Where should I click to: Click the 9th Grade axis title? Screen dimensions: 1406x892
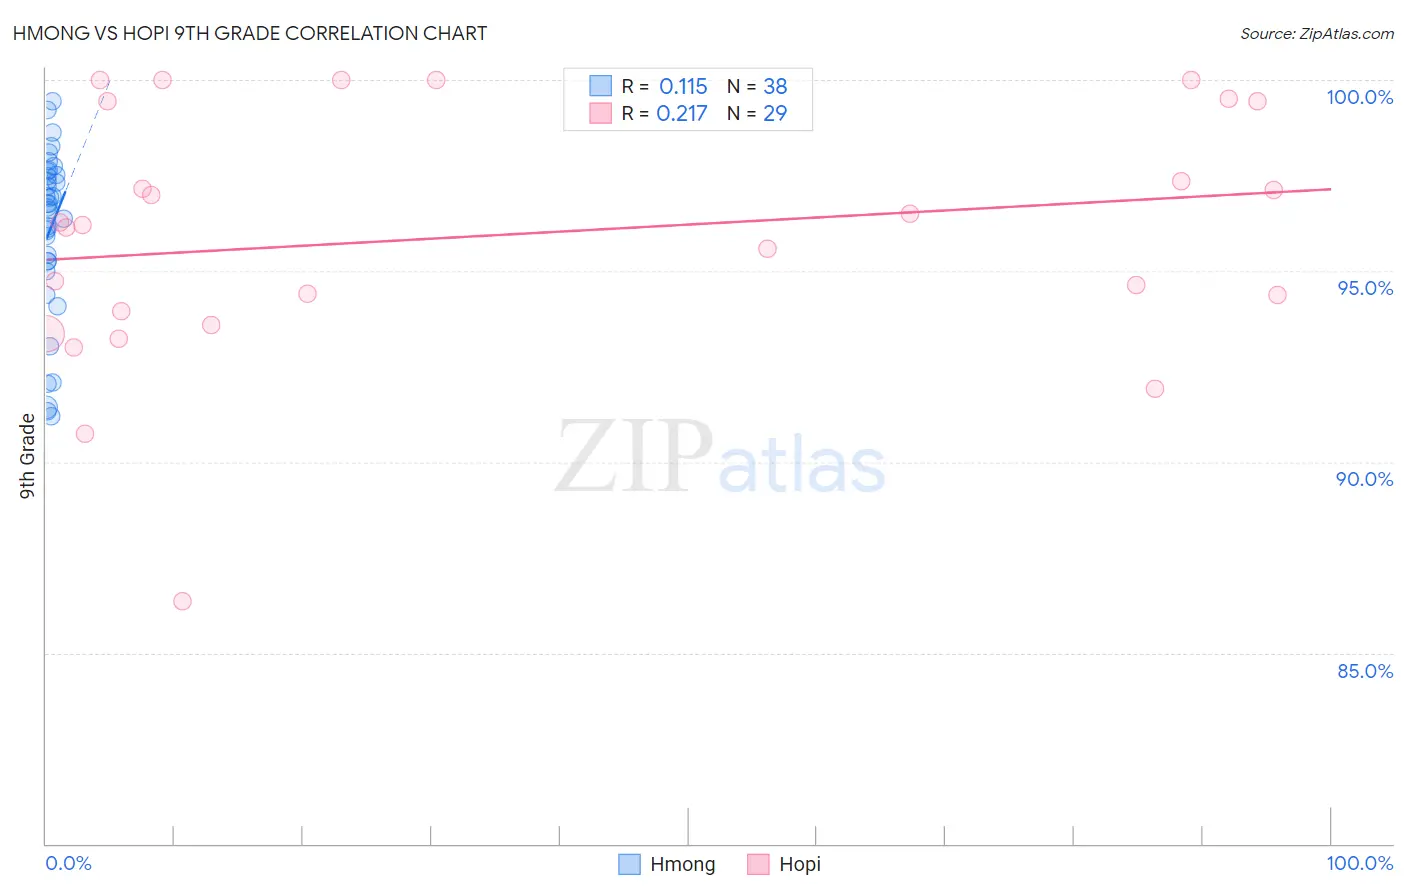[27, 456]
